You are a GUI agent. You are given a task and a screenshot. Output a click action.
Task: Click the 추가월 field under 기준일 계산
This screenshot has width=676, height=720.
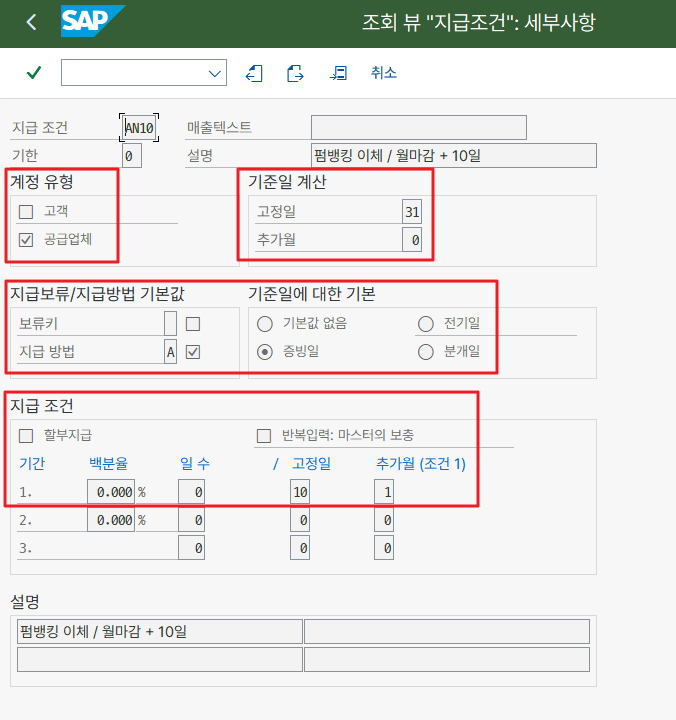[x=412, y=240]
